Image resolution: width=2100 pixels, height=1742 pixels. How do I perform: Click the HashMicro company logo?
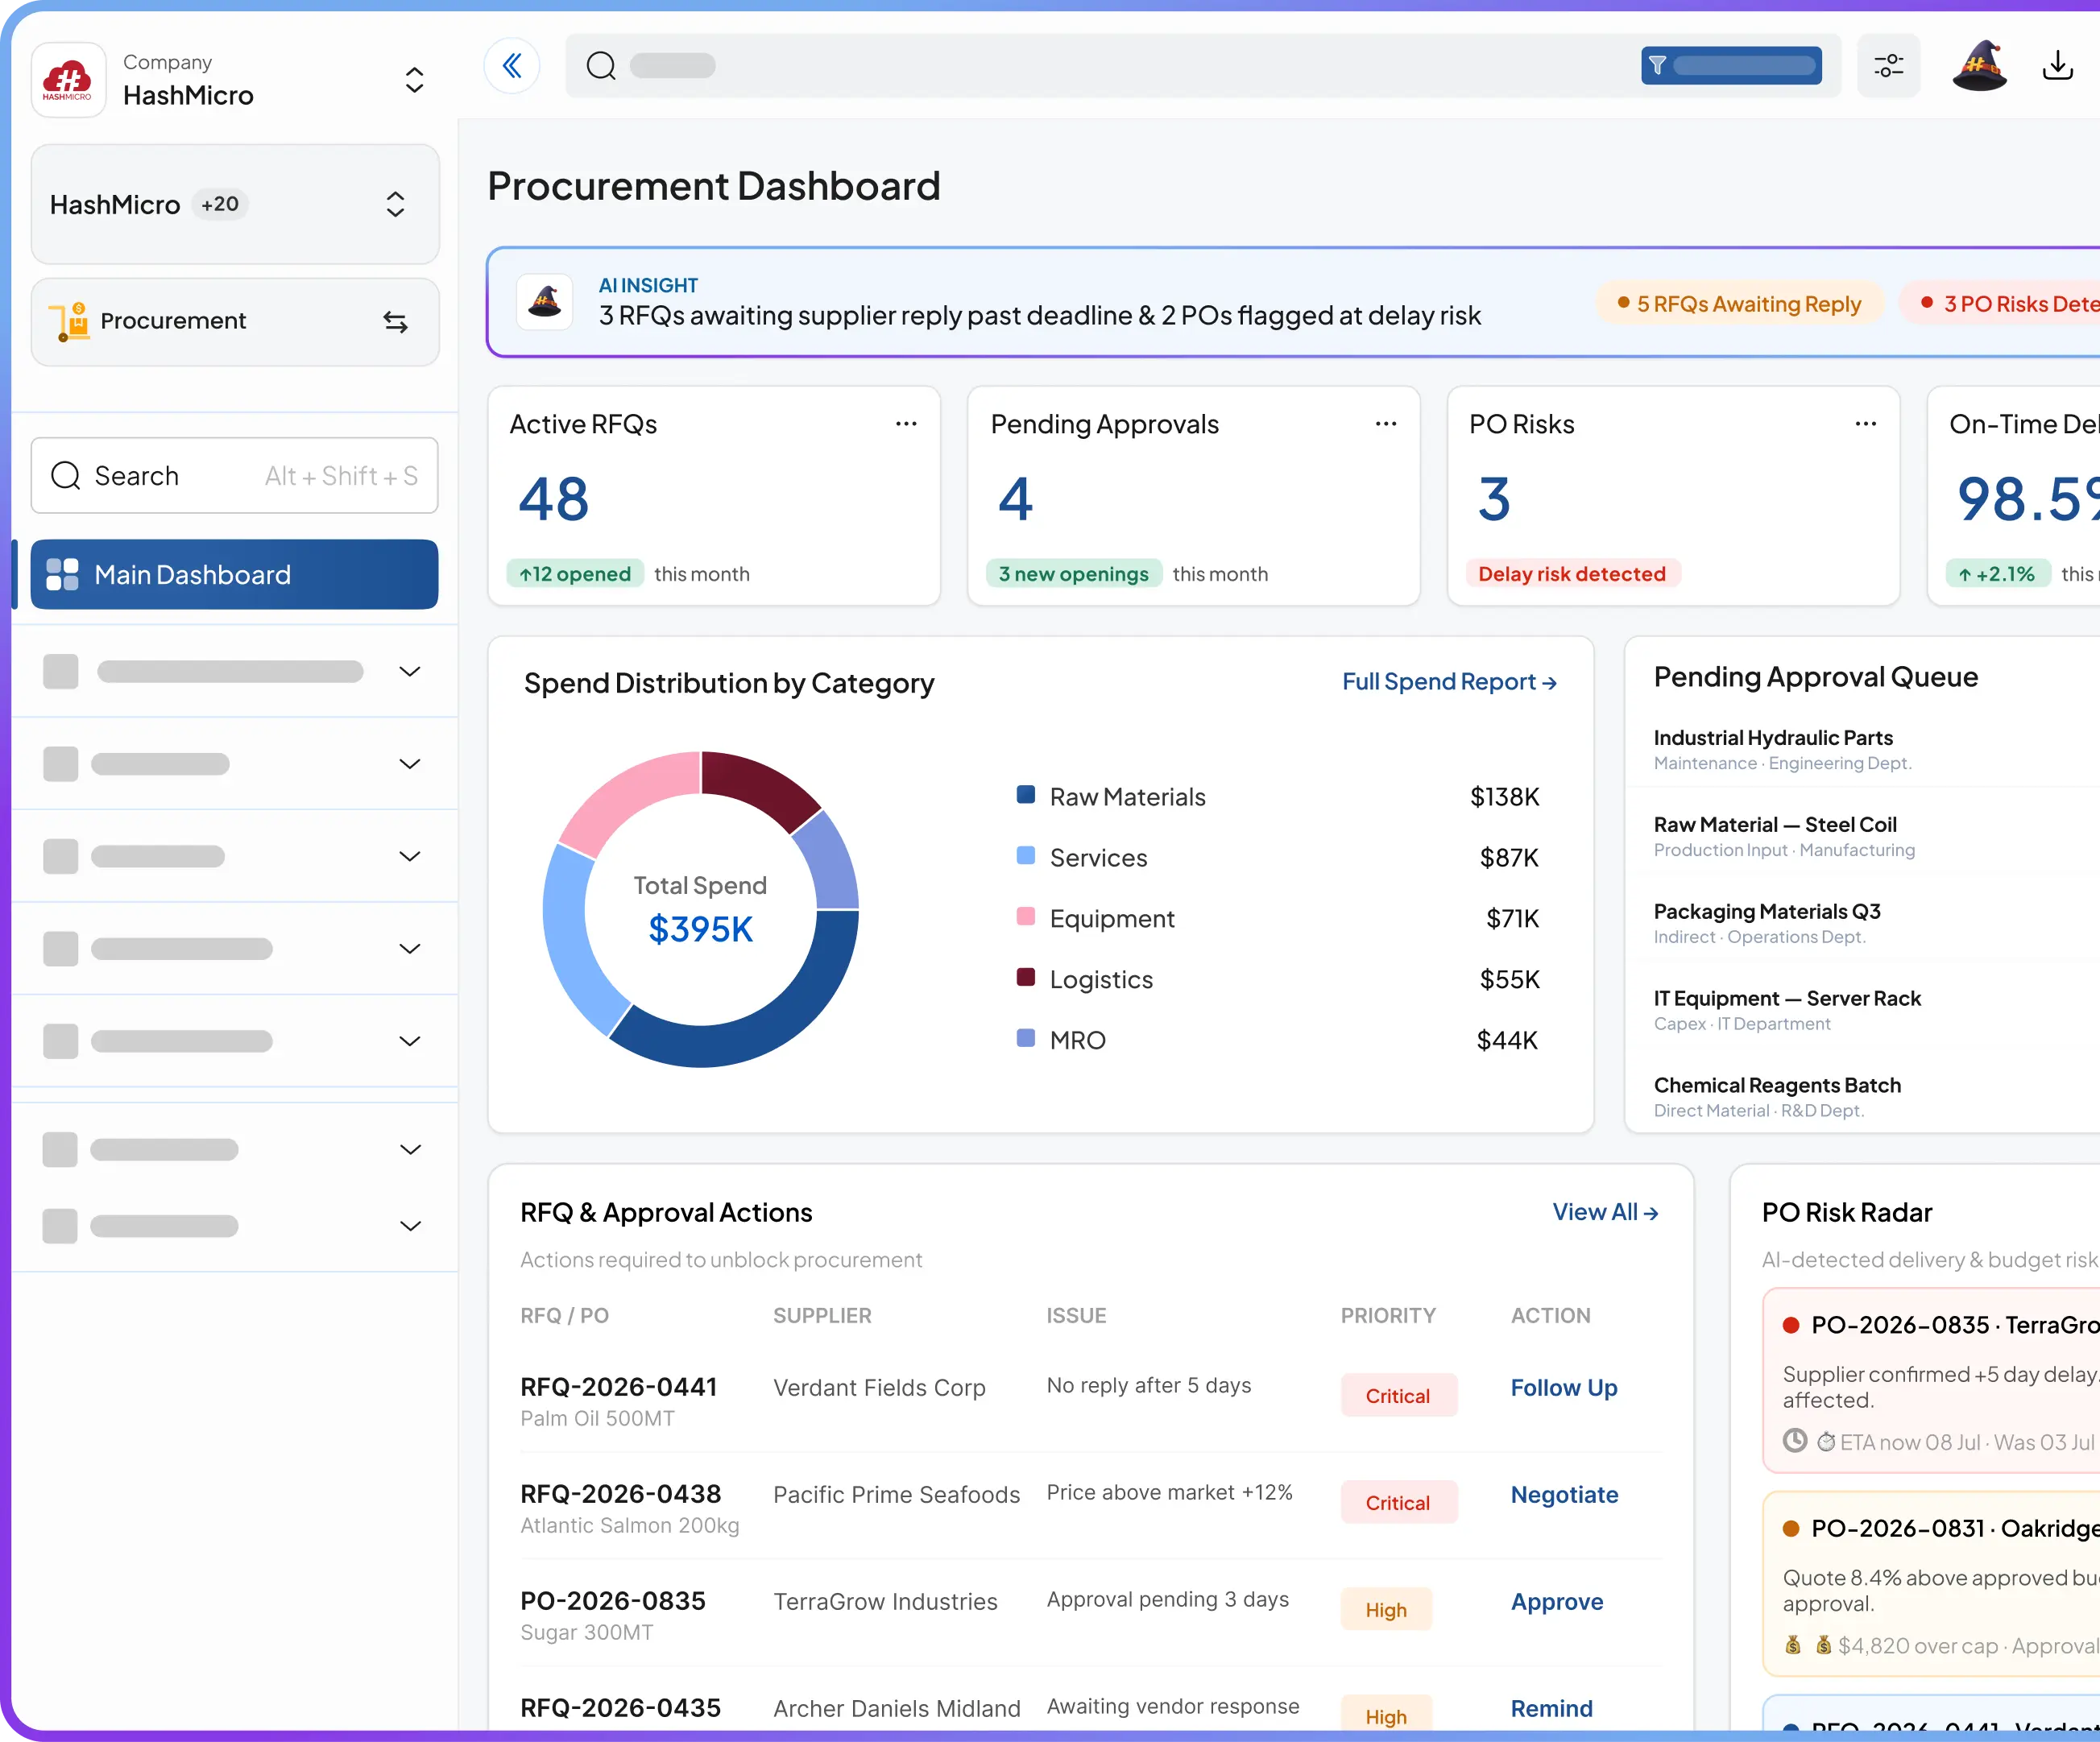click(68, 80)
